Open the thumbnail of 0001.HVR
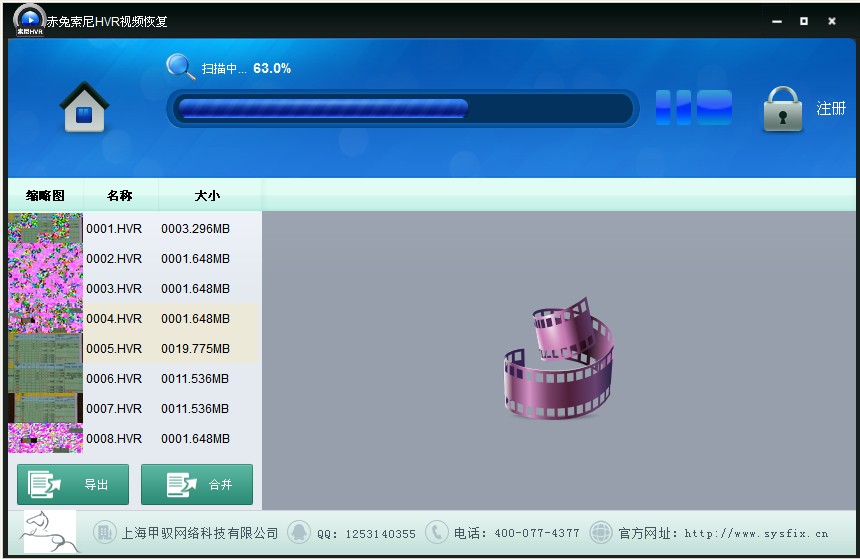Screen dimensions: 860x559 pos(46,228)
